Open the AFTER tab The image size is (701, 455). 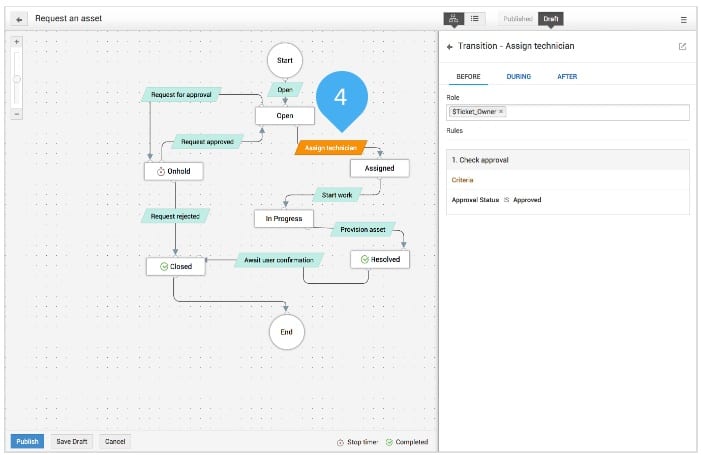pyautogui.click(x=567, y=76)
